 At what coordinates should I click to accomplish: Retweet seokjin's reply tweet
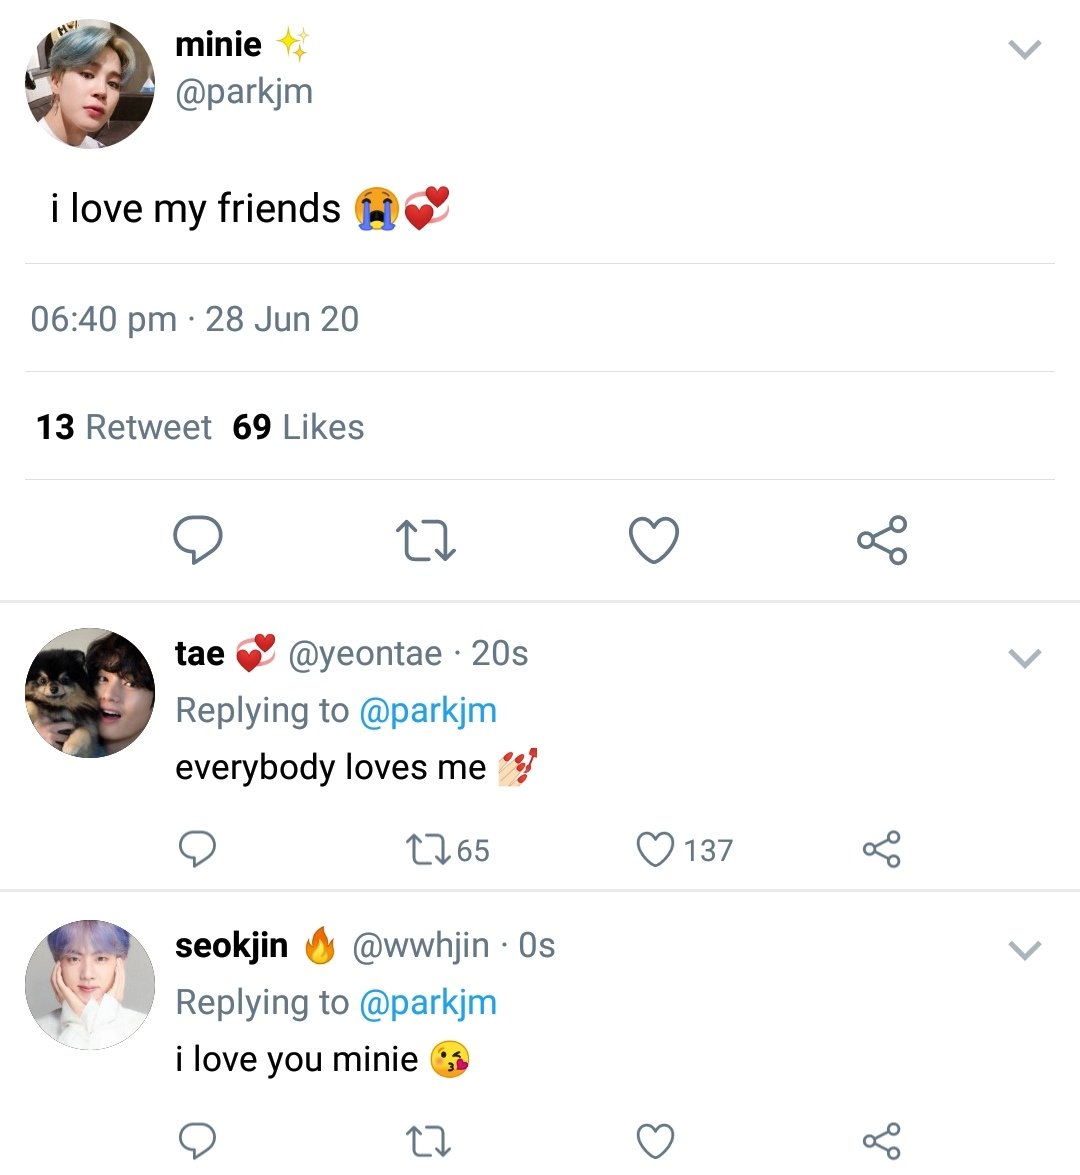point(428,1142)
